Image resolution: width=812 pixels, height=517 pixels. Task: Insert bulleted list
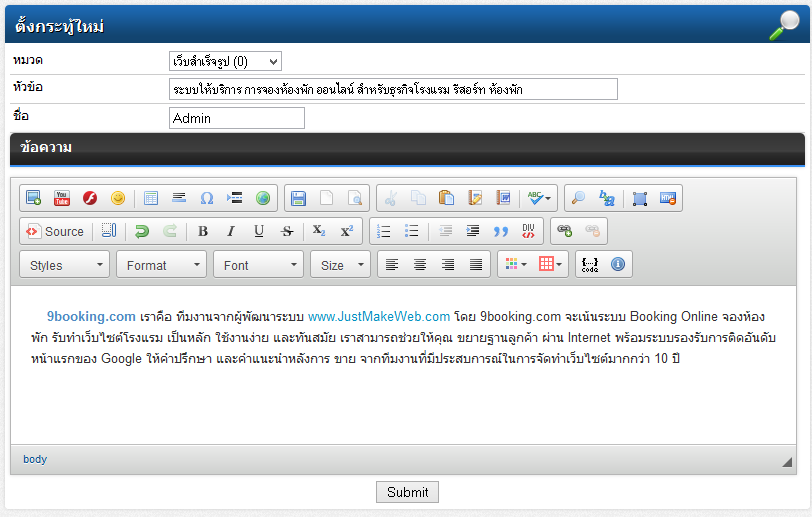(x=411, y=231)
